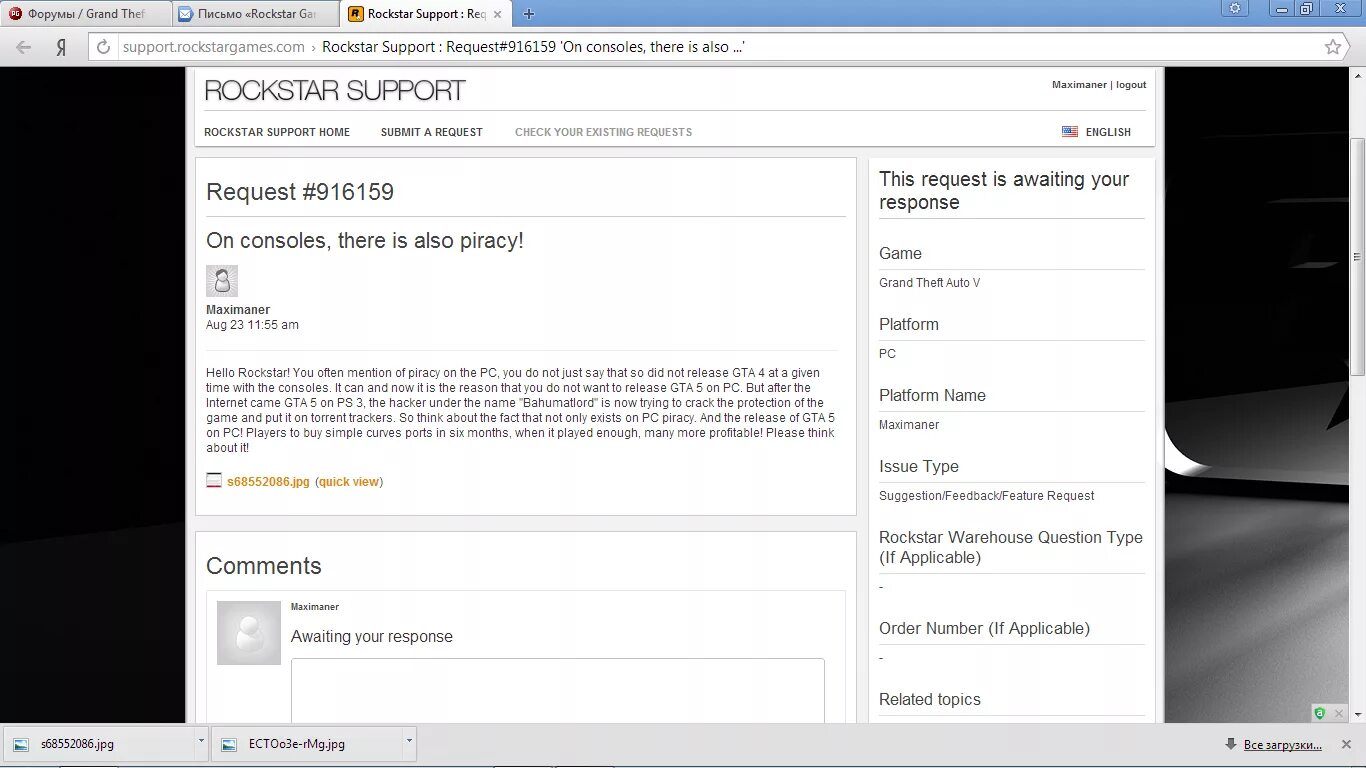Click the ROCKSTAR SUPPORT logo
Image resolution: width=1366 pixels, height=768 pixels.
pos(335,90)
